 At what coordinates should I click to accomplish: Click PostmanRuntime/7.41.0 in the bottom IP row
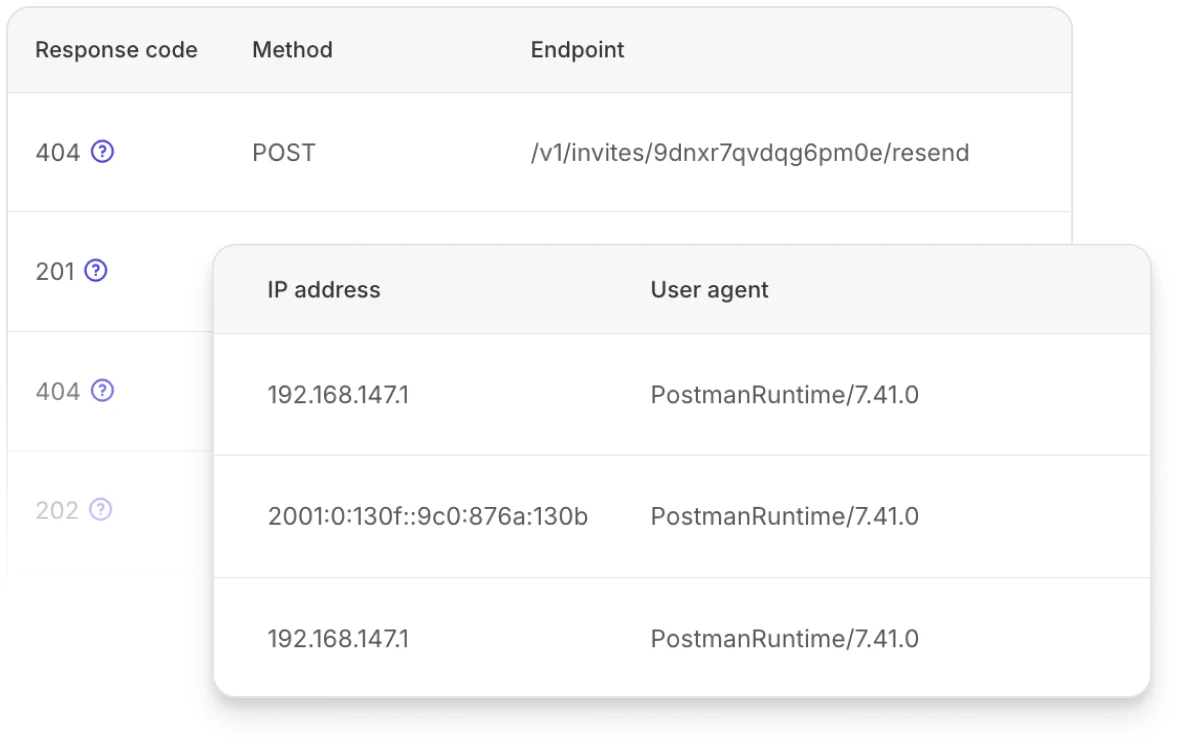(x=784, y=639)
